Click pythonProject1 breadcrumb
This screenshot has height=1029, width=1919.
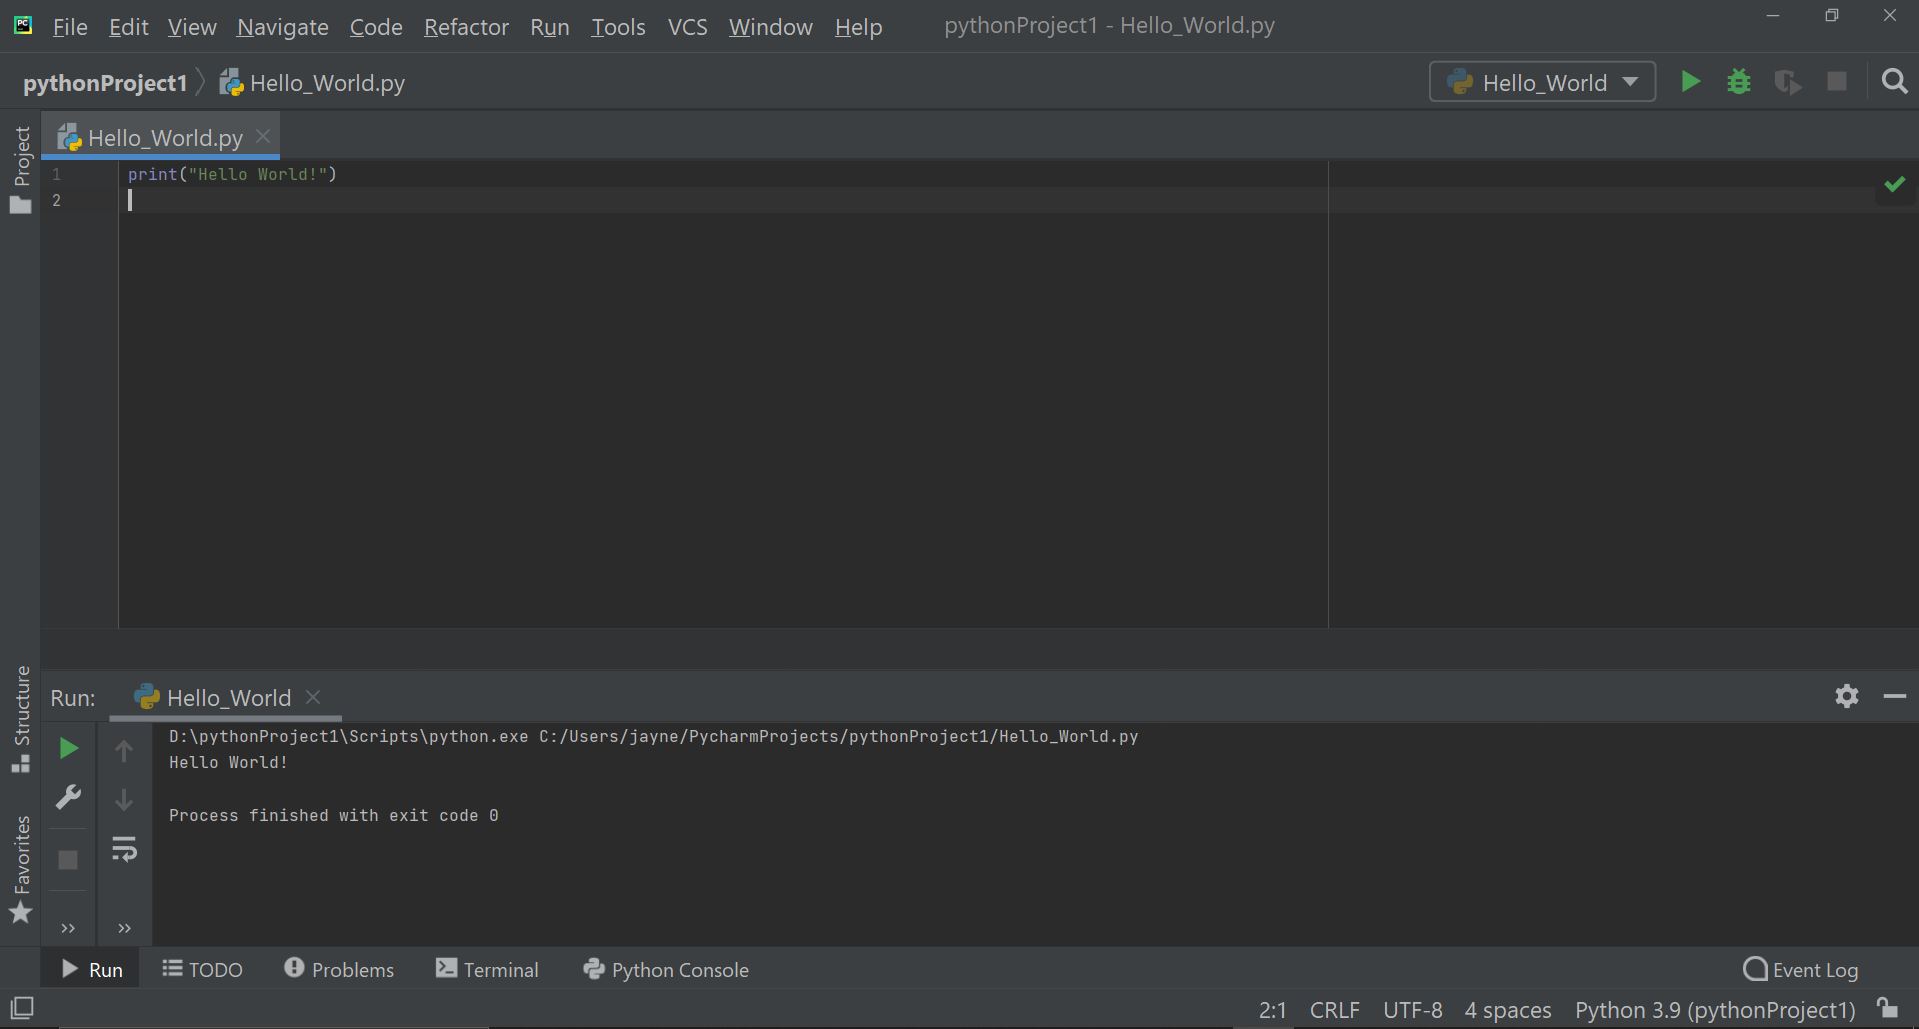[x=105, y=83]
